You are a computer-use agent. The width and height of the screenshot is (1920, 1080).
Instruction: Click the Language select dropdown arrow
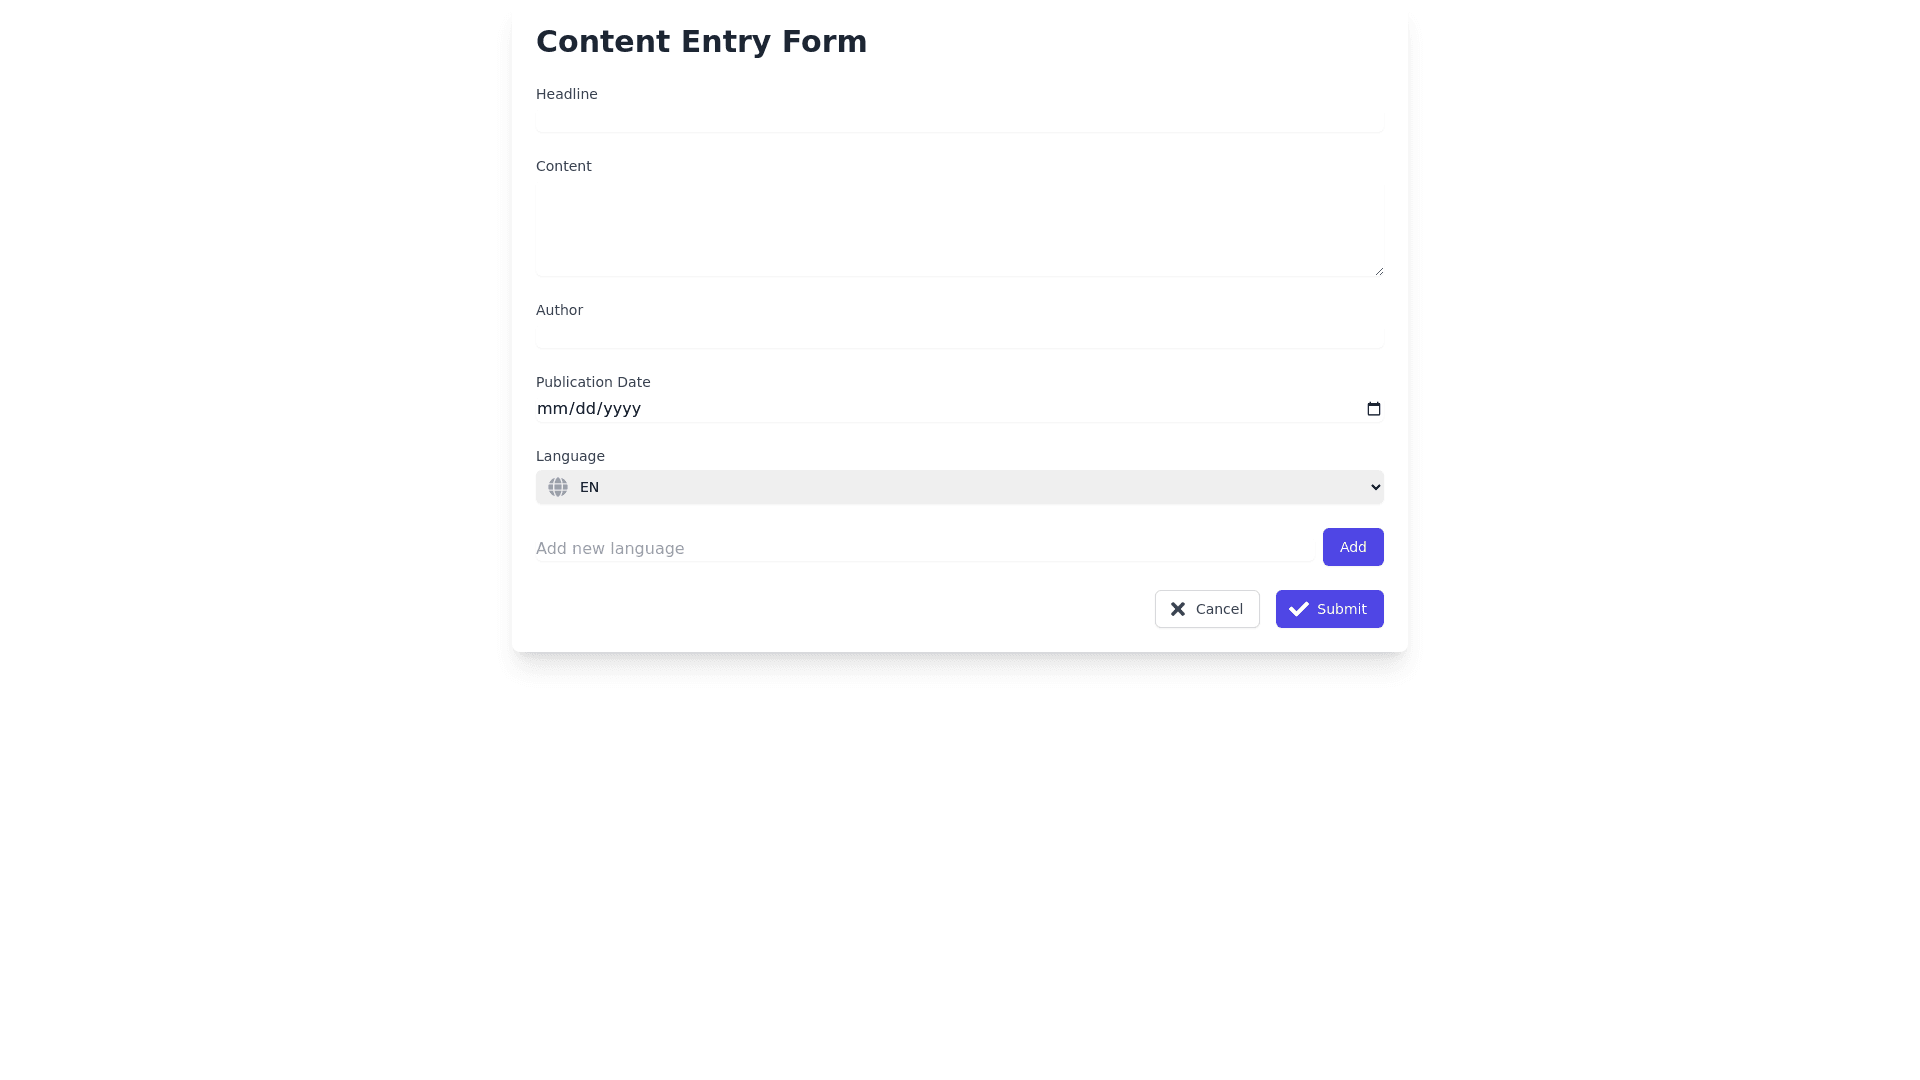[x=1375, y=487]
